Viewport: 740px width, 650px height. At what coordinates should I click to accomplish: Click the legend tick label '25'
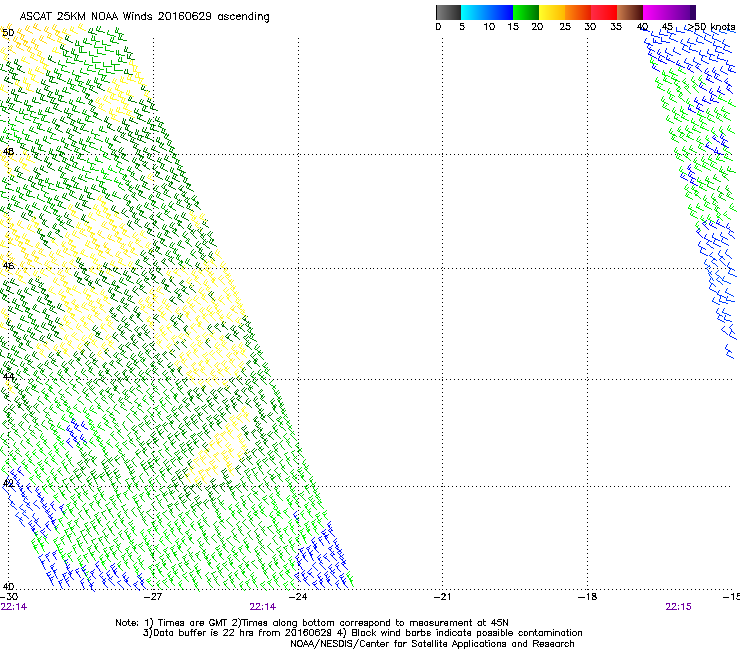tap(565, 27)
